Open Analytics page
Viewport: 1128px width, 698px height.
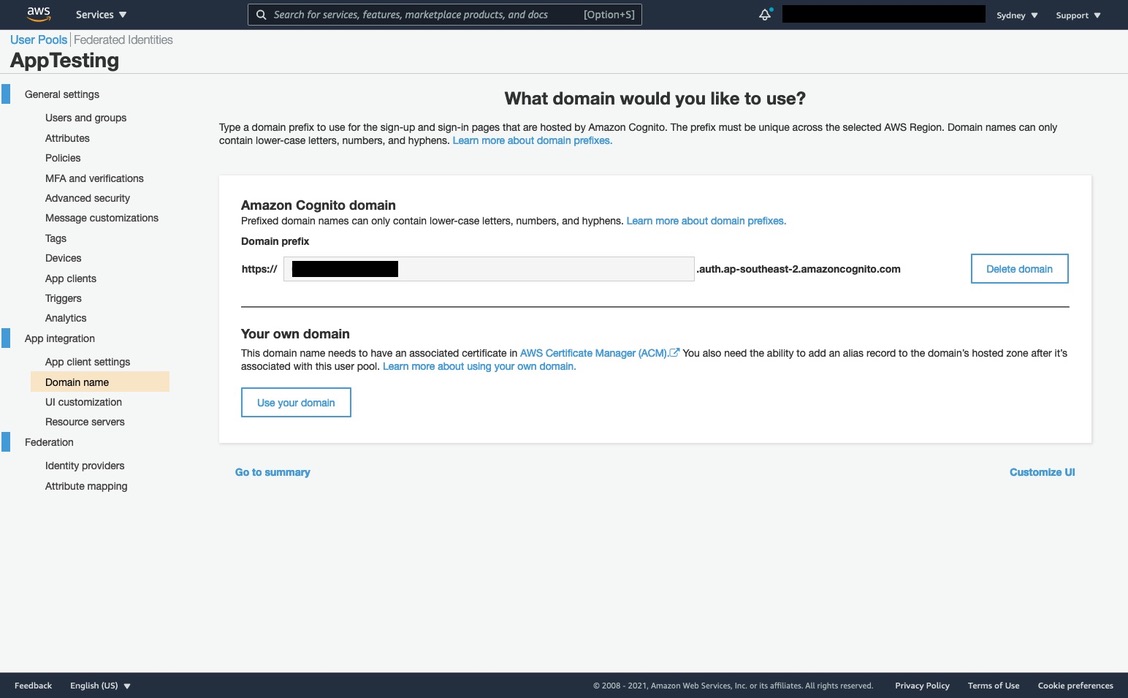[x=65, y=317]
